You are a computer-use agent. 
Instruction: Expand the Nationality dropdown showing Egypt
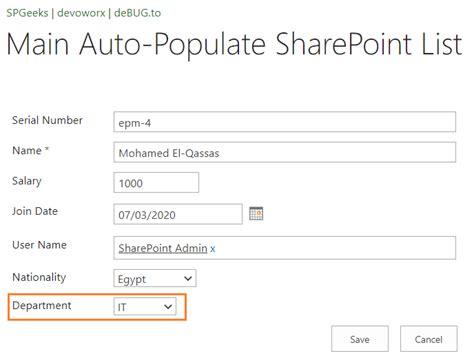pyautogui.click(x=155, y=278)
